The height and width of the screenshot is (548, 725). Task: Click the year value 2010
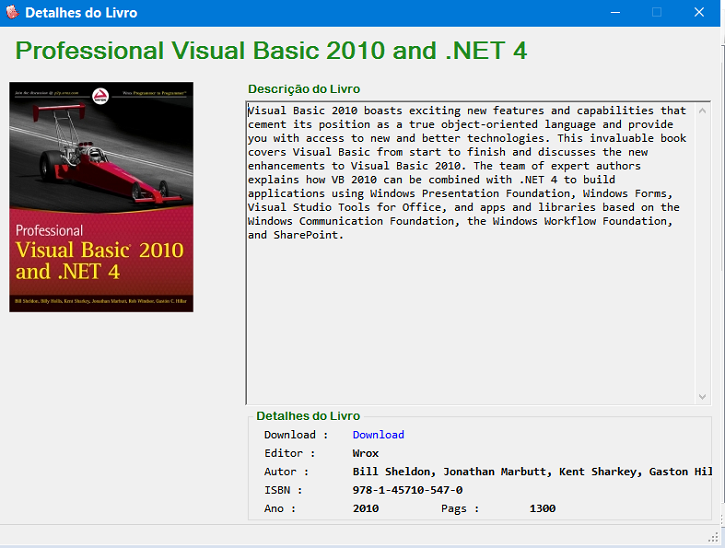click(x=365, y=508)
